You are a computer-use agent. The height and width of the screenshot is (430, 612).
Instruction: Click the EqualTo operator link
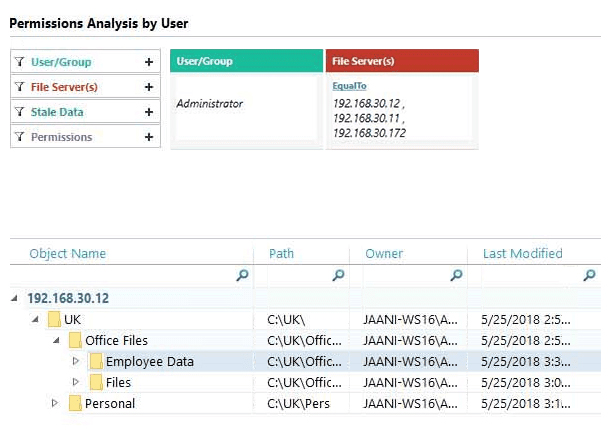(349, 86)
